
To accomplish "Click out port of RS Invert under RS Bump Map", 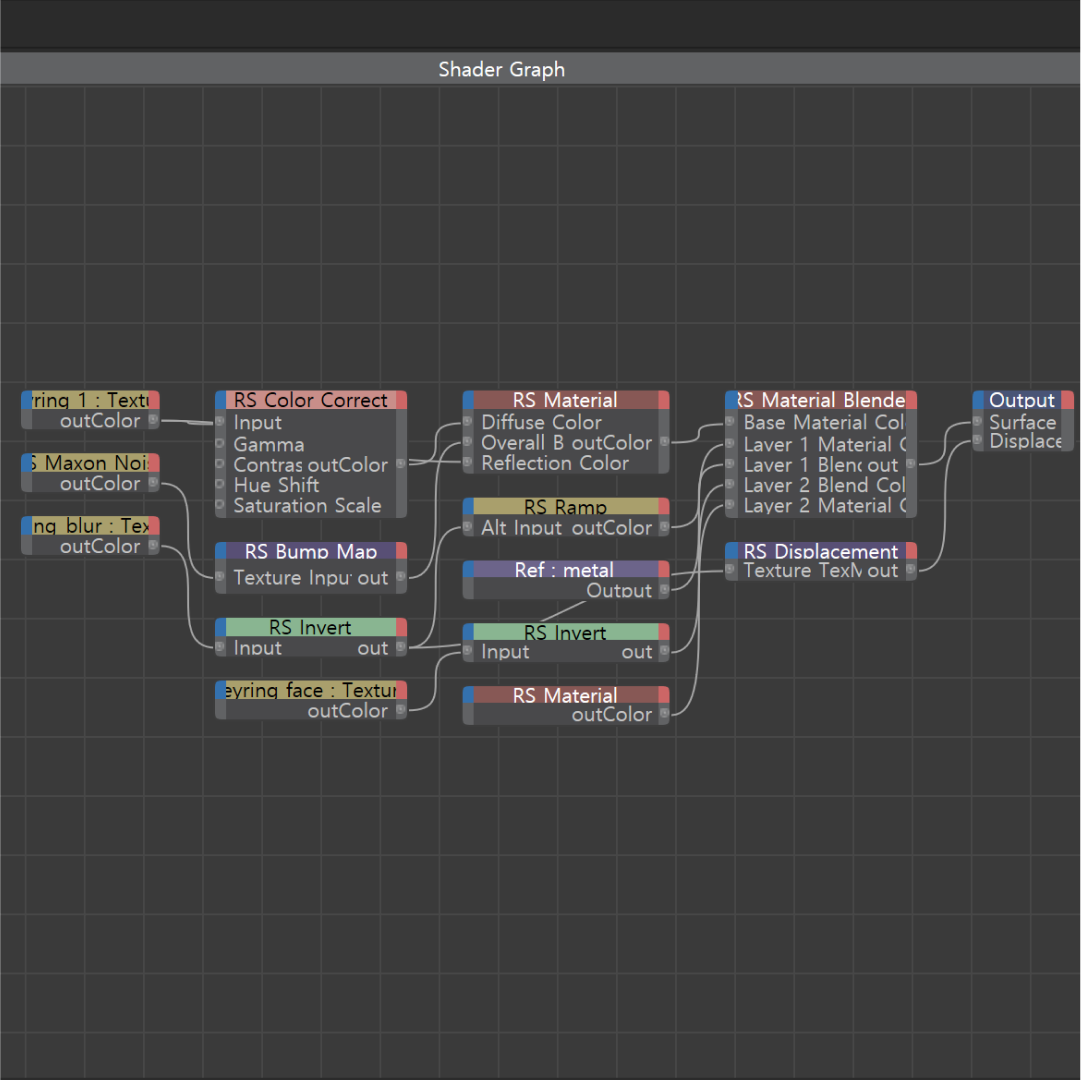I will [401, 647].
